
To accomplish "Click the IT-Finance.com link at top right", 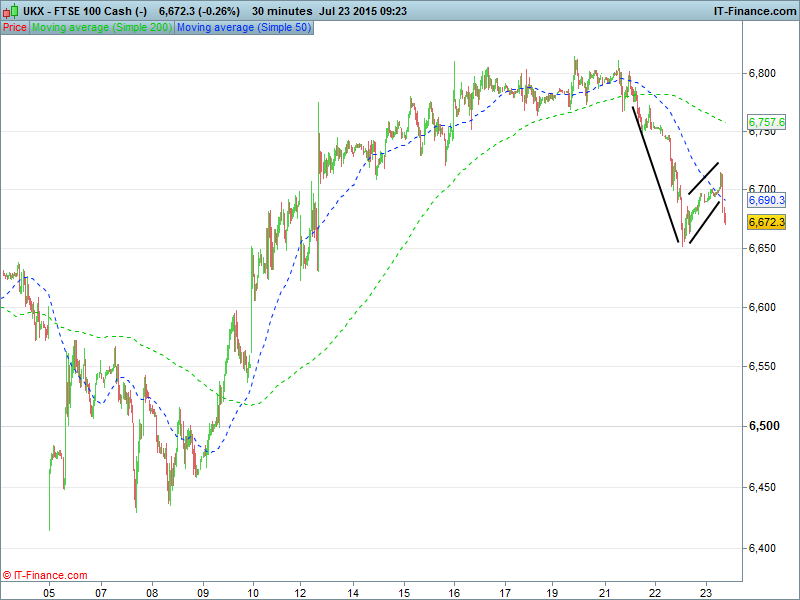I will pos(753,10).
